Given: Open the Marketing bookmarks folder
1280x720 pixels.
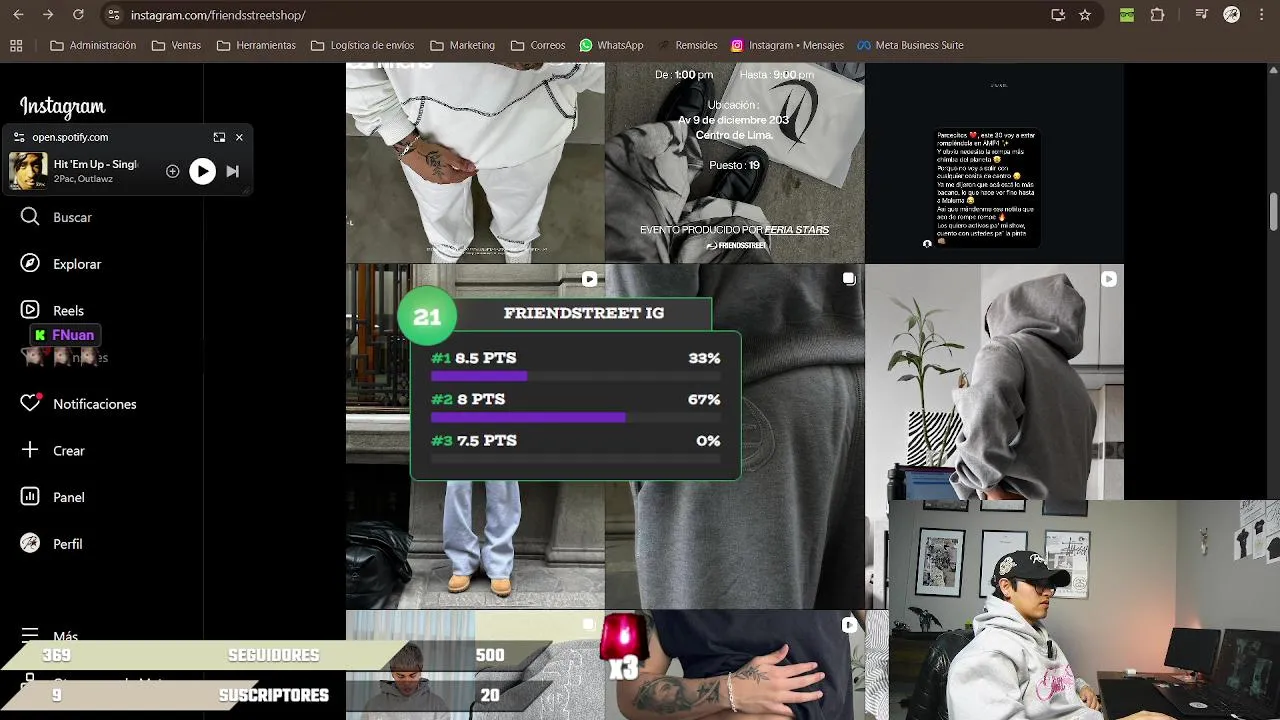Looking at the screenshot, I should pyautogui.click(x=462, y=45).
